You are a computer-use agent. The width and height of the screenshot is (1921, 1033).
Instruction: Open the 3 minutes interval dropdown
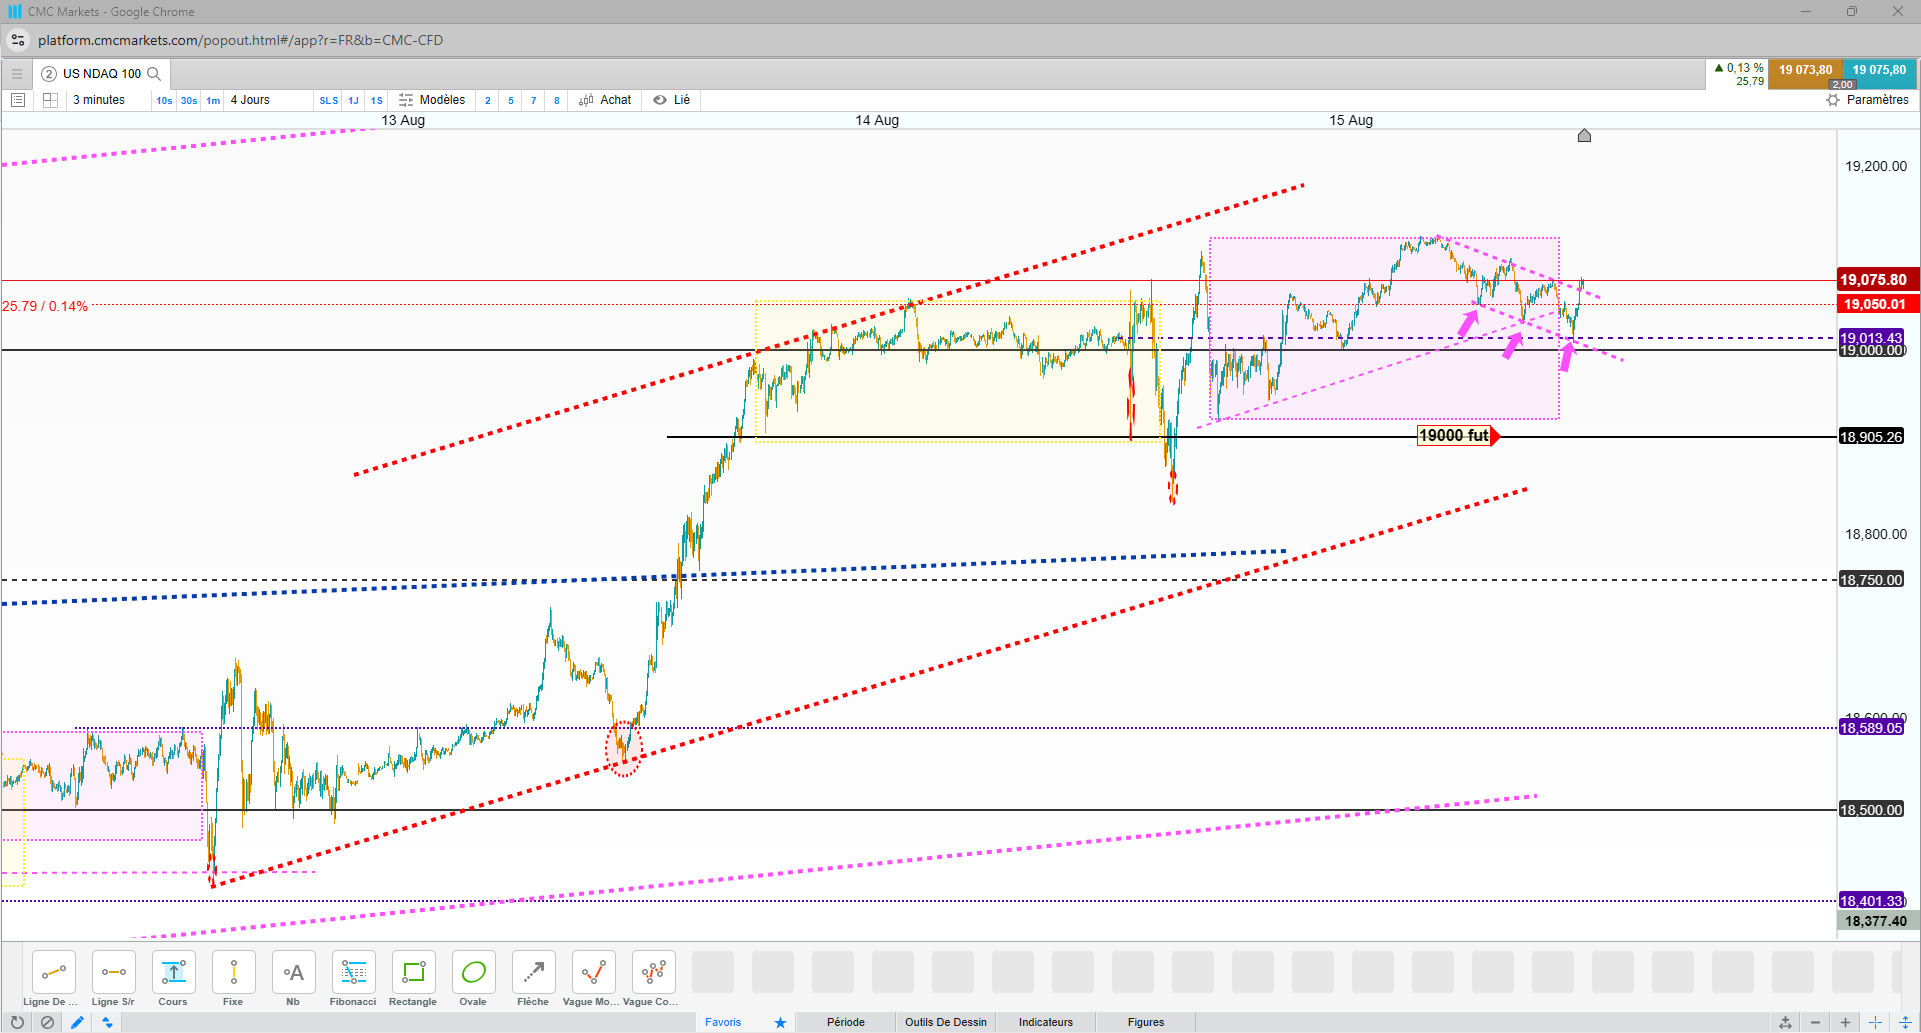click(99, 100)
